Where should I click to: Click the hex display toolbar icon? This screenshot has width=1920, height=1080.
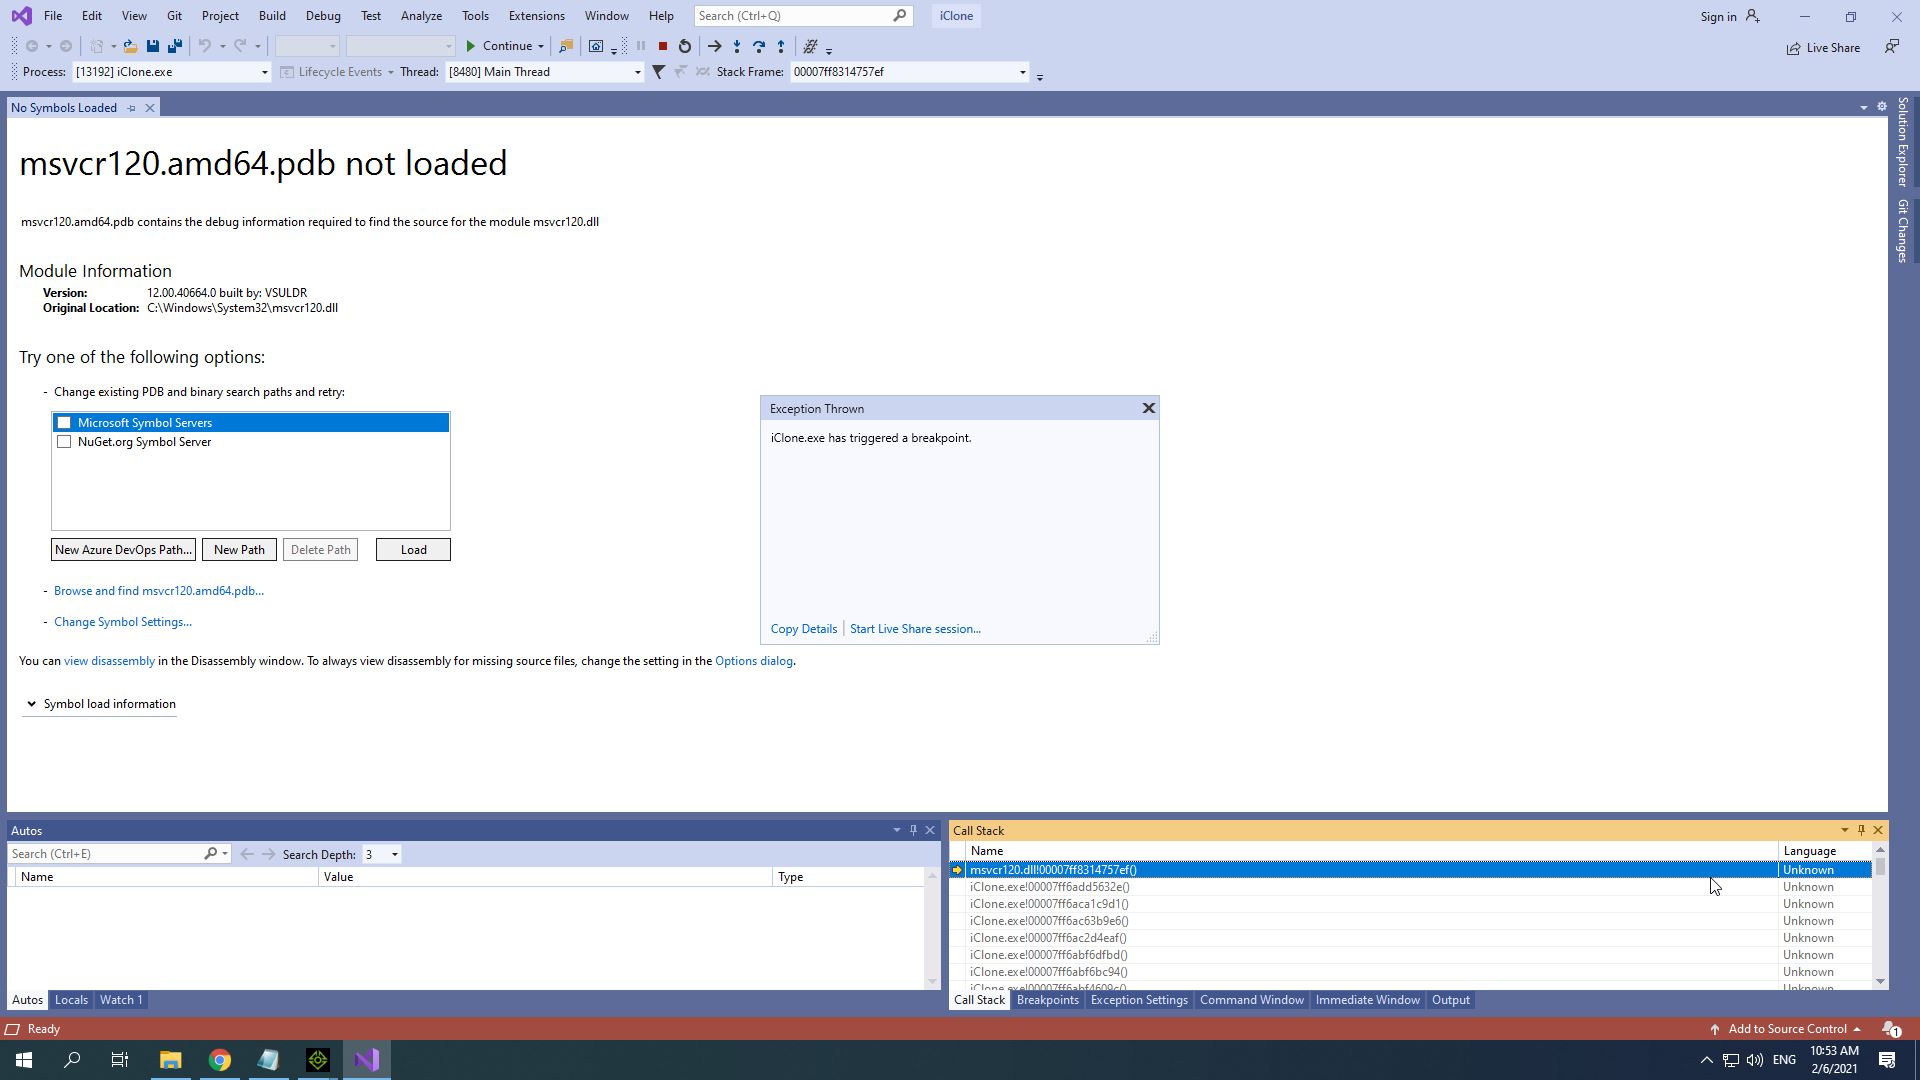[811, 46]
